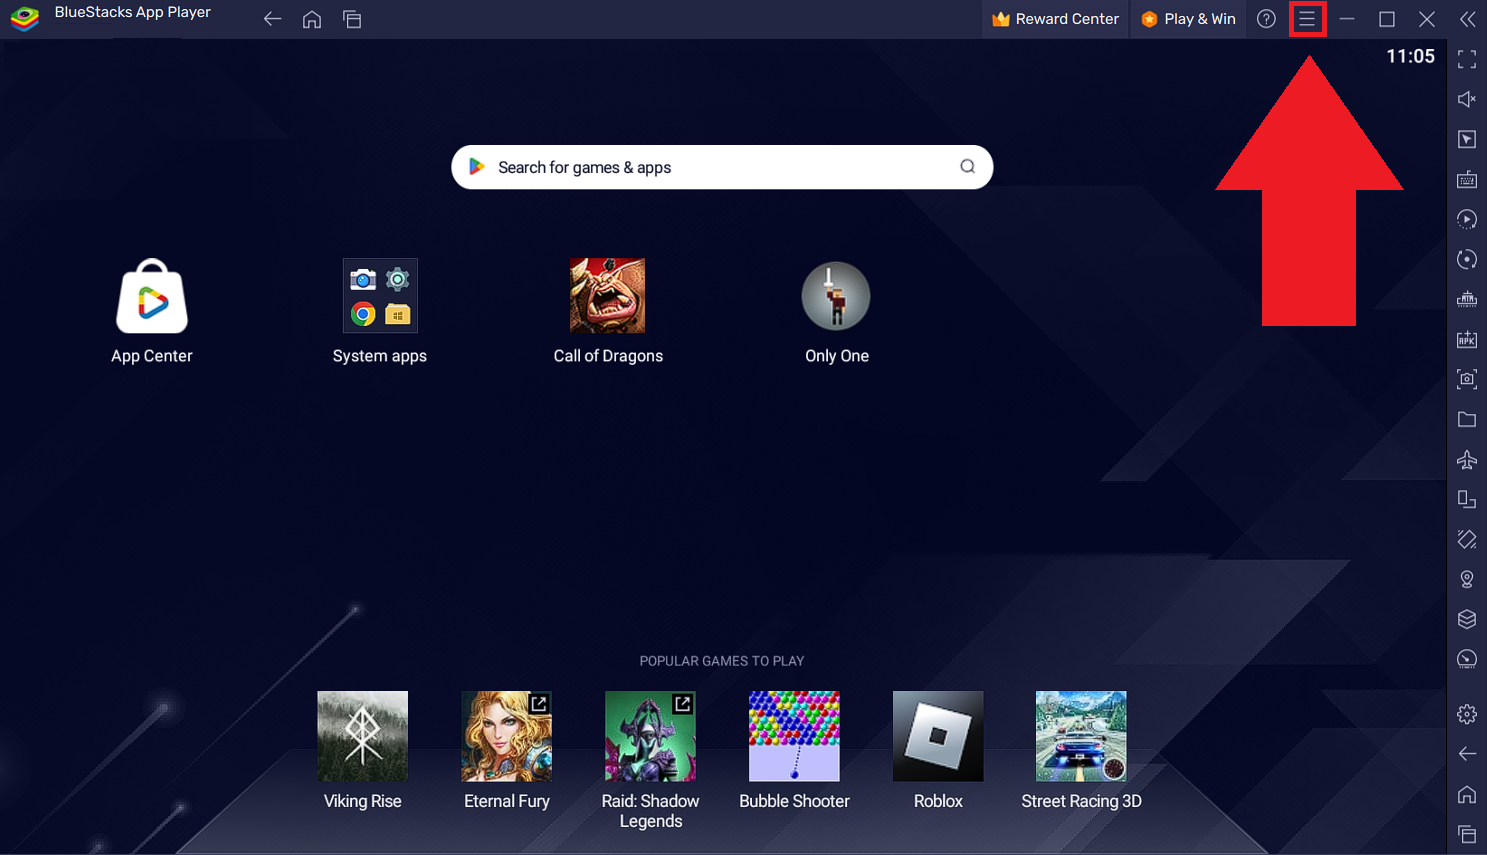1487x855 pixels.
Task: Click the memory trim icon in sidebar
Action: (x=1467, y=299)
